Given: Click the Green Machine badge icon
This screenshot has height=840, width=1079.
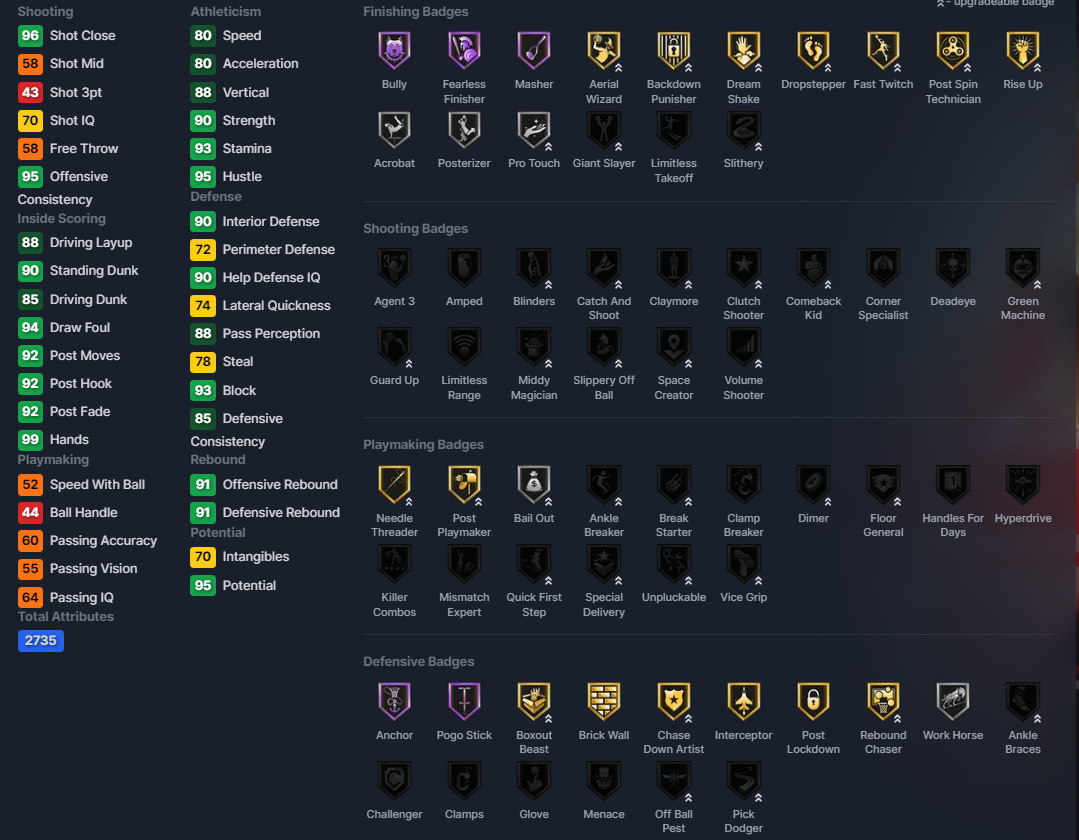Looking at the screenshot, I should (x=1023, y=267).
